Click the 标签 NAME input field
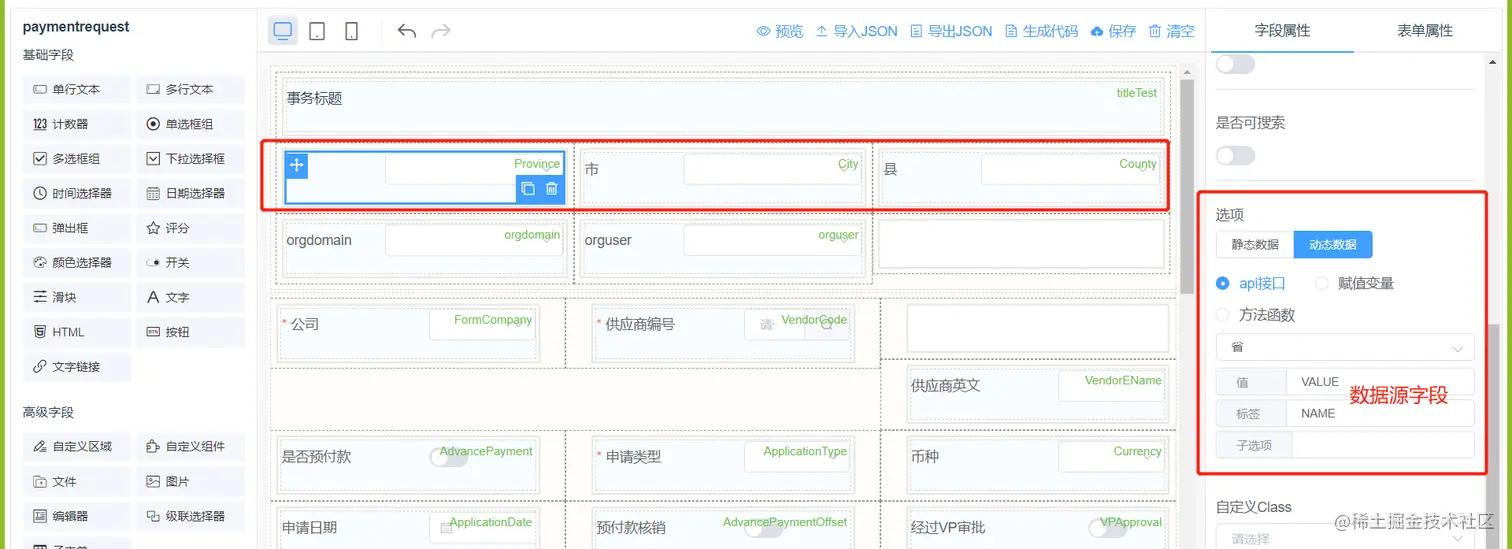 pos(1381,413)
